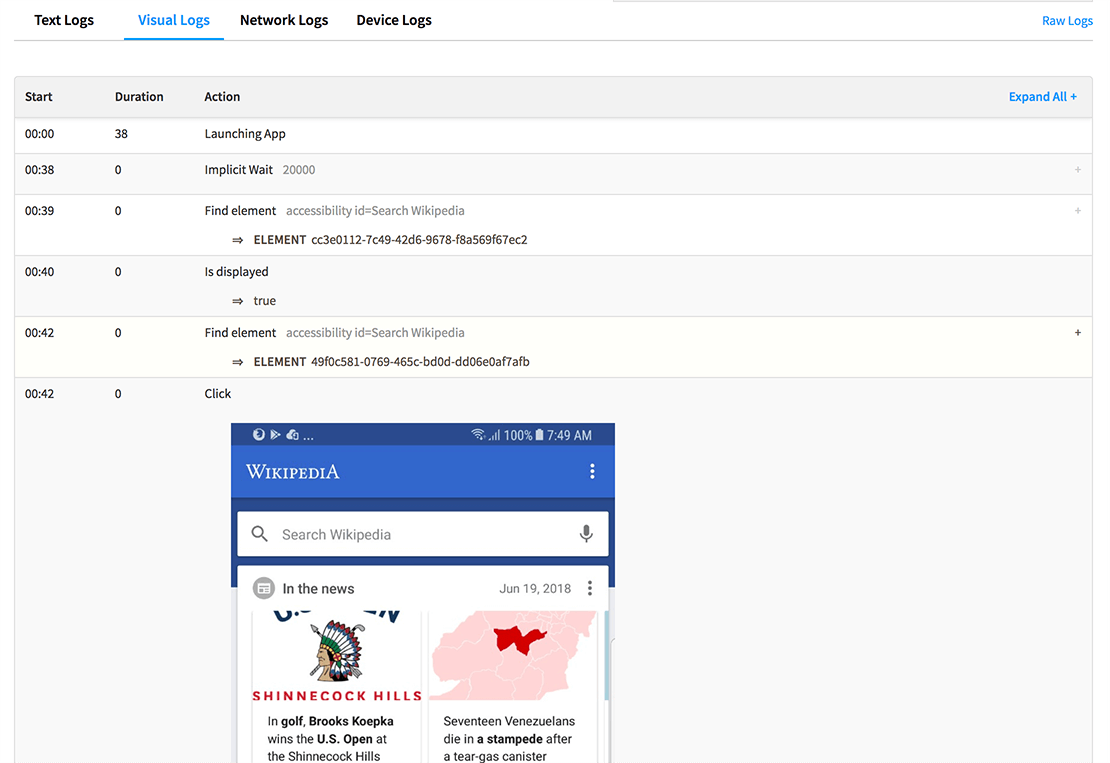
Task: Click the Jun 19, 2018 date text
Action: 534,588
